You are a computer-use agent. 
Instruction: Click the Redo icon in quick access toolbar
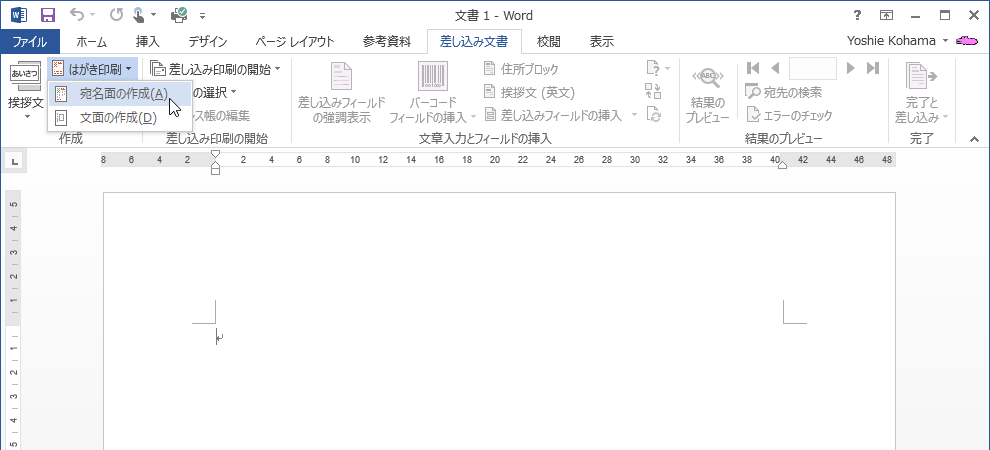pyautogui.click(x=116, y=15)
